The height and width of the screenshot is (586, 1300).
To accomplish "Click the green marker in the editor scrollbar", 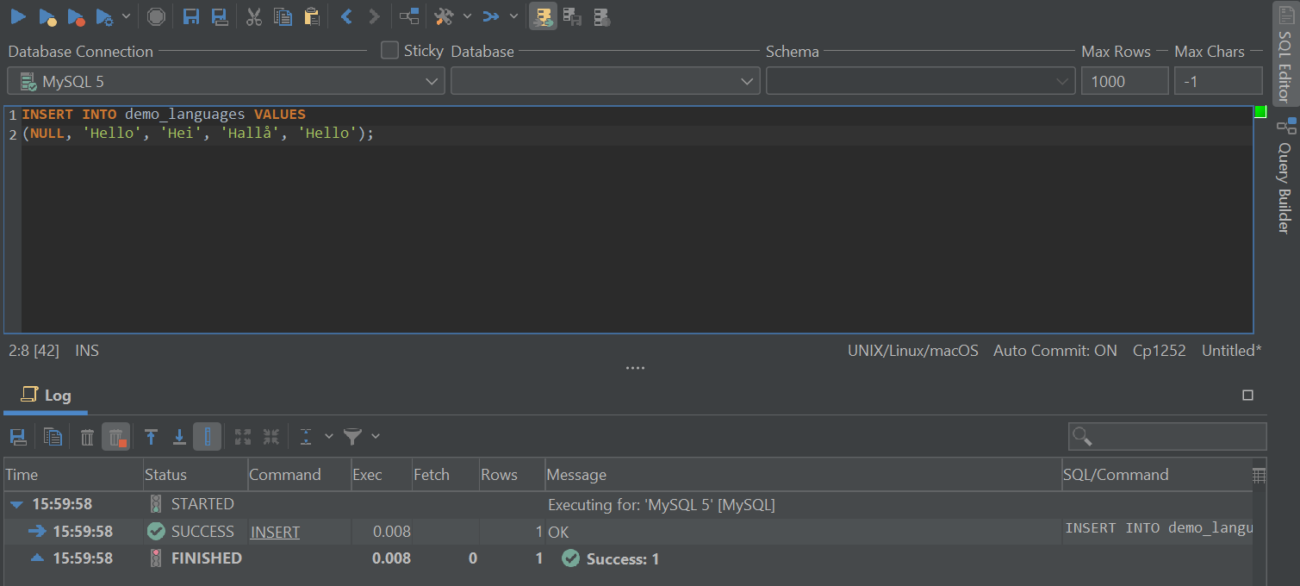I will [1261, 112].
